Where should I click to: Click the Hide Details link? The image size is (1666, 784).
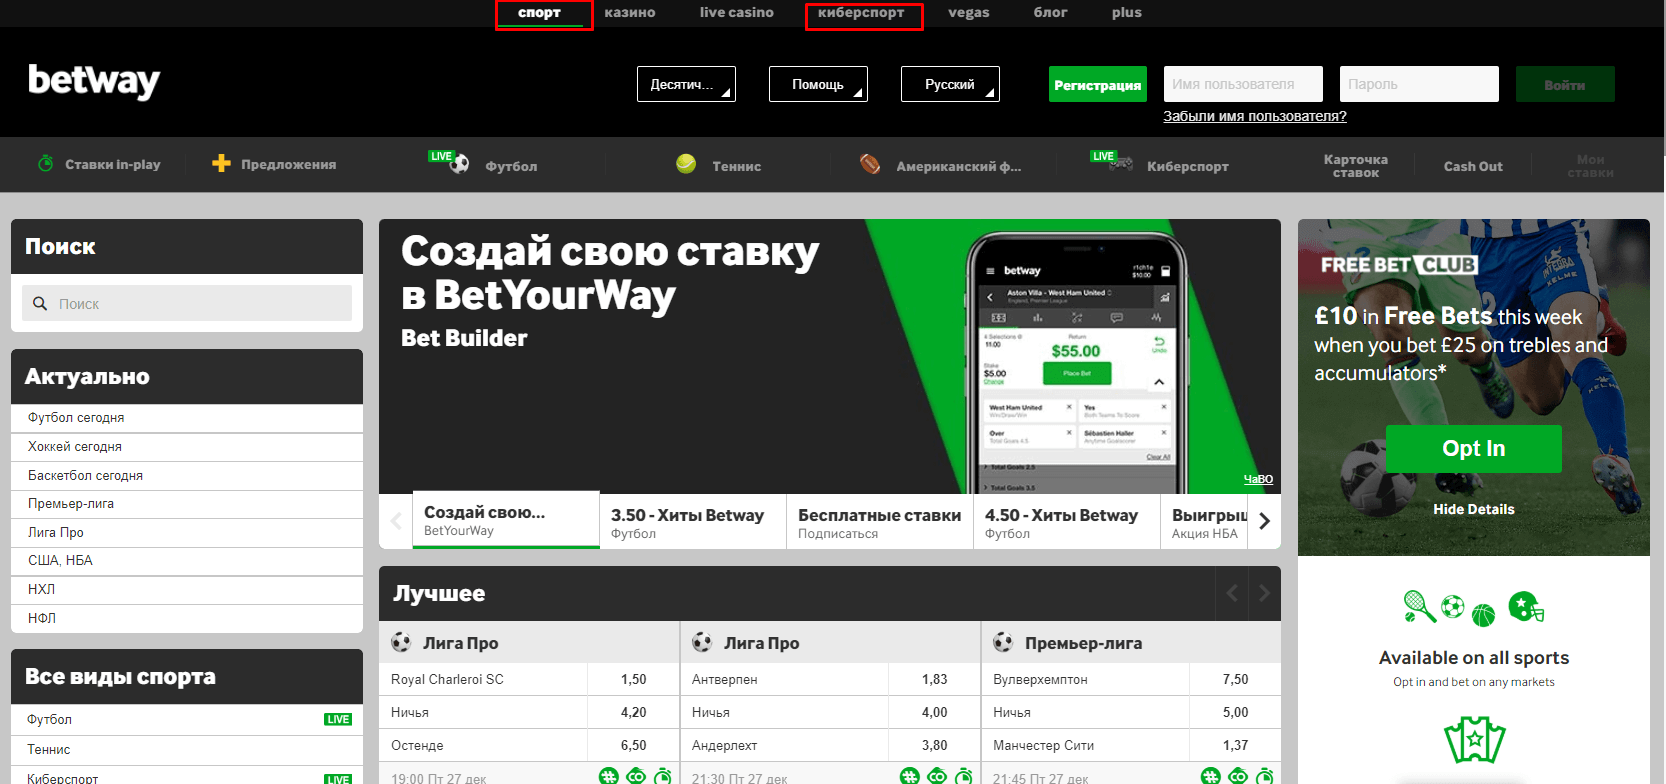[1474, 509]
